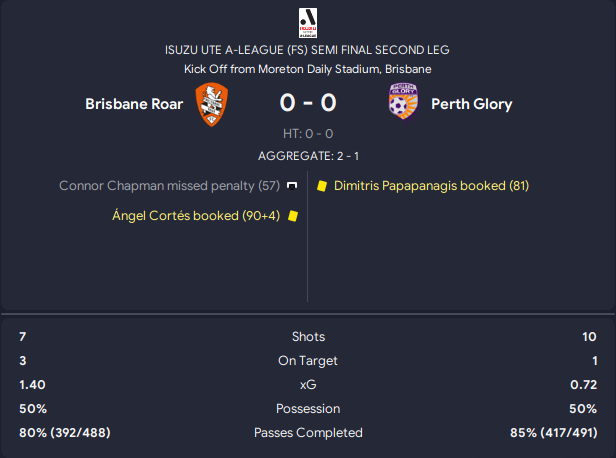Click the Brisbane Roar club badge

click(x=211, y=103)
